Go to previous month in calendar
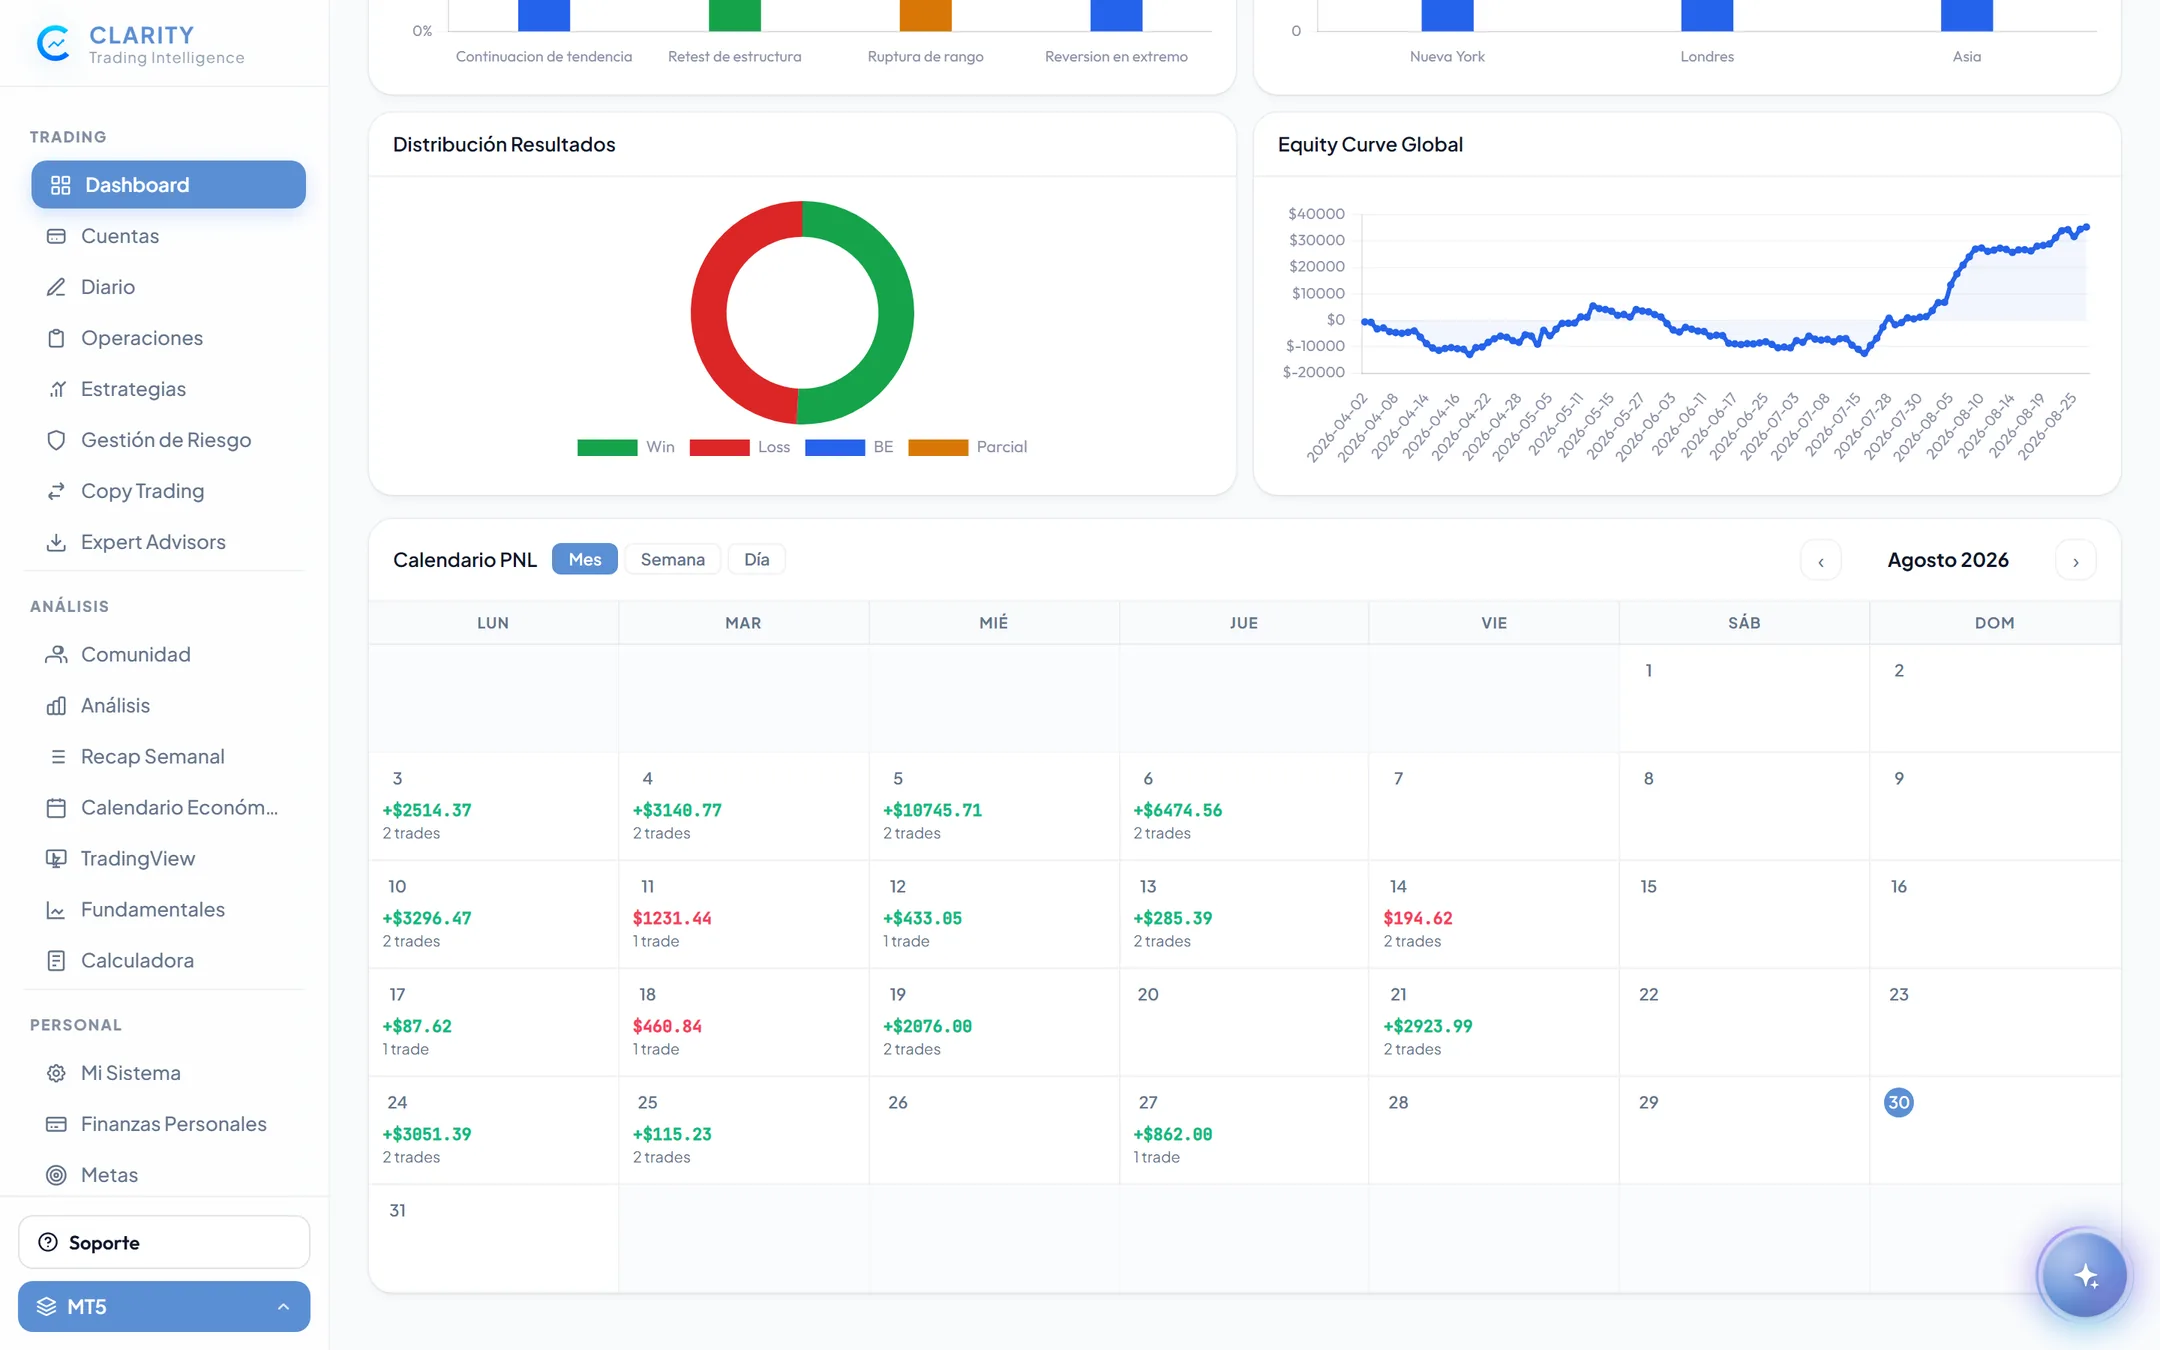Screen dimensions: 2160x1350 [x=1820, y=561]
